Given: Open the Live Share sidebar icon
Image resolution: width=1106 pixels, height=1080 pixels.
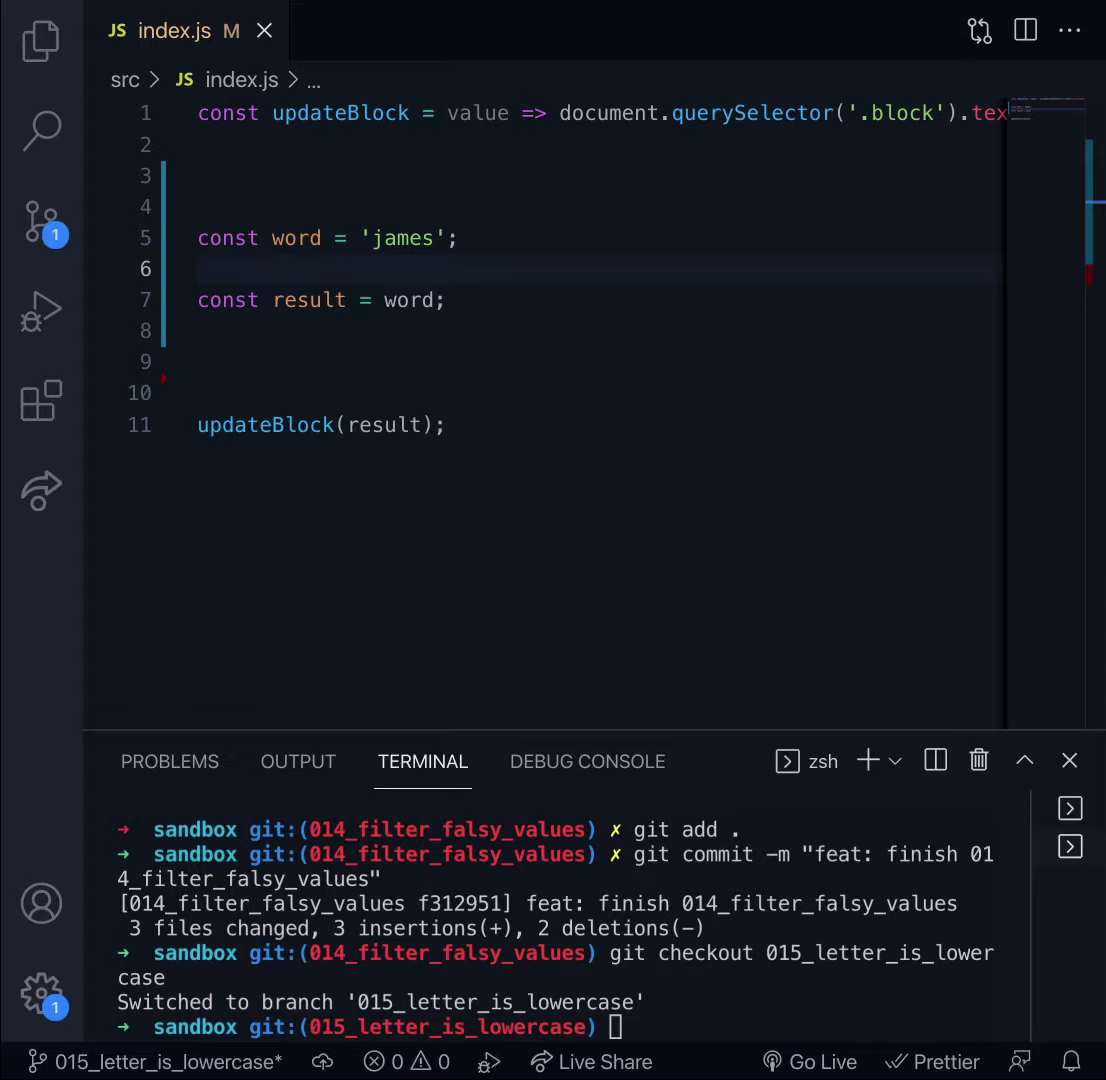Looking at the screenshot, I should [41, 490].
